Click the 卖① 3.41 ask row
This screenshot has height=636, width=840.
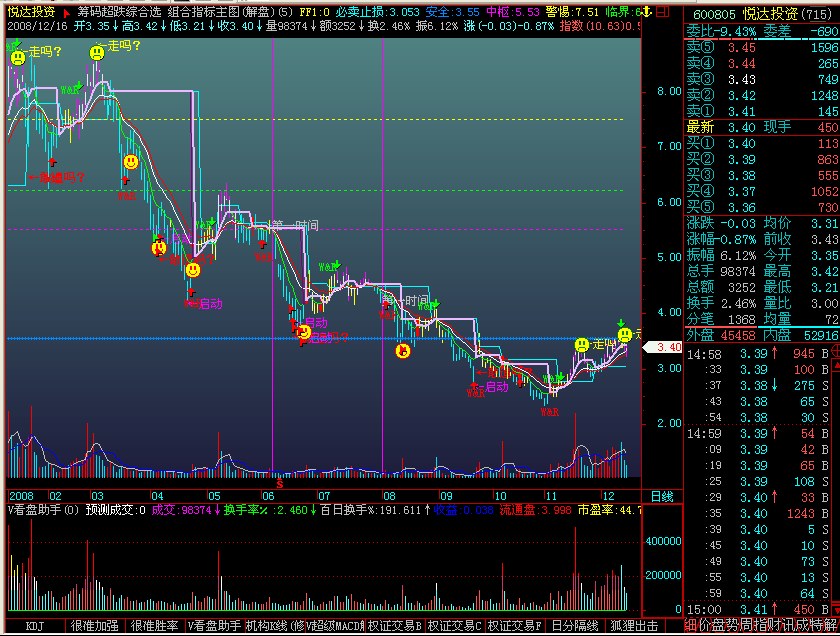click(762, 111)
